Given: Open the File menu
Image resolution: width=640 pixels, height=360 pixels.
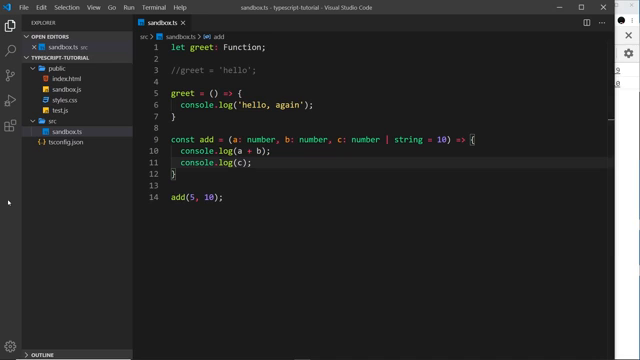Looking at the screenshot, I should pyautogui.click(x=24, y=7).
